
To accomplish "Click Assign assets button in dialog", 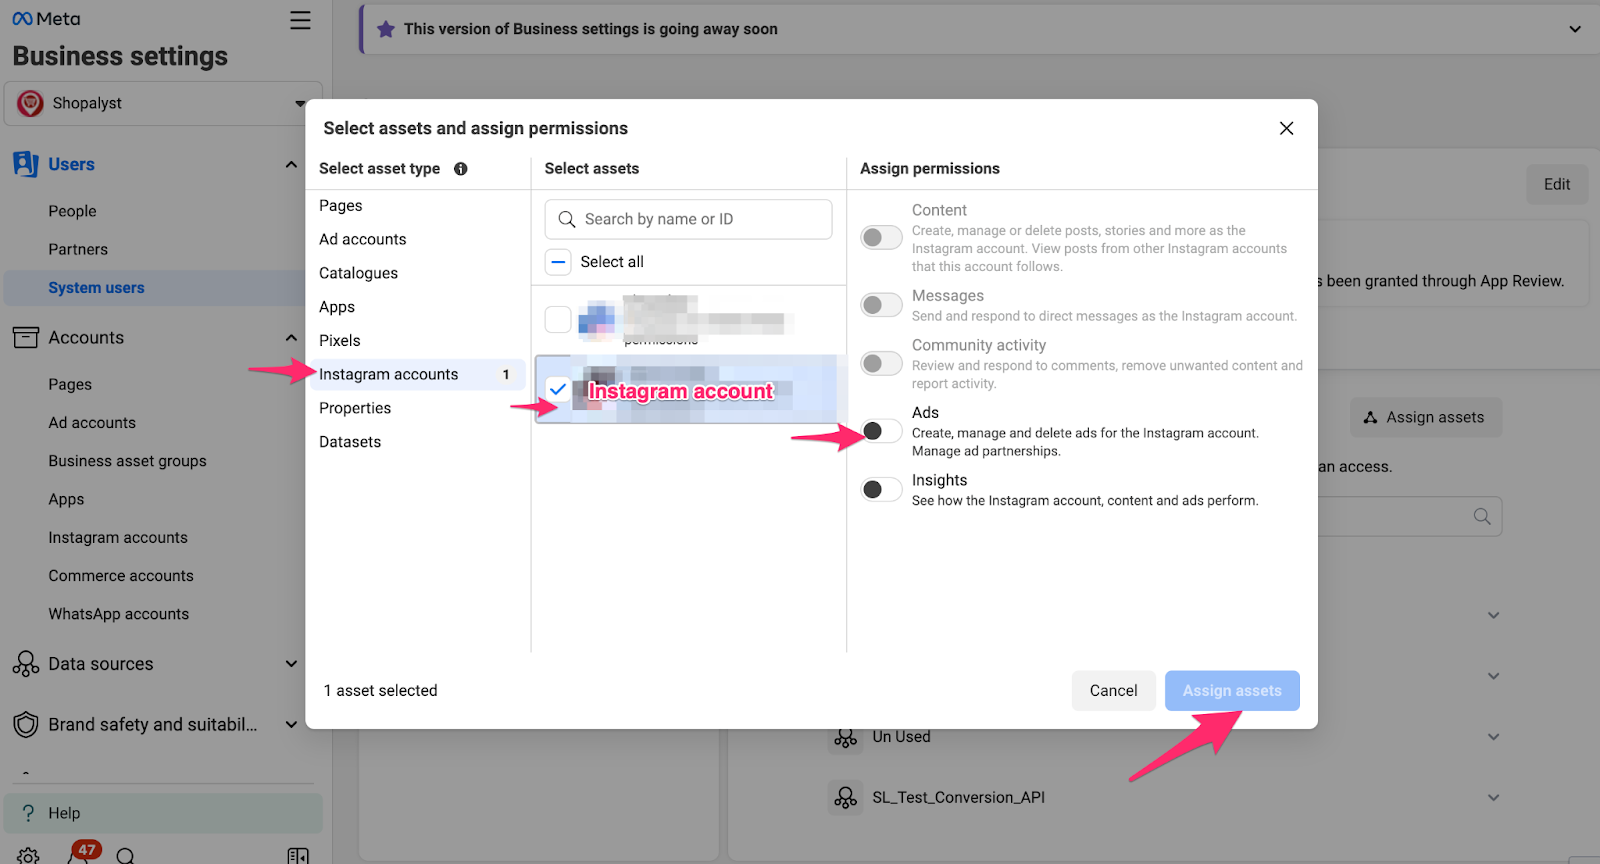I will [1232, 691].
